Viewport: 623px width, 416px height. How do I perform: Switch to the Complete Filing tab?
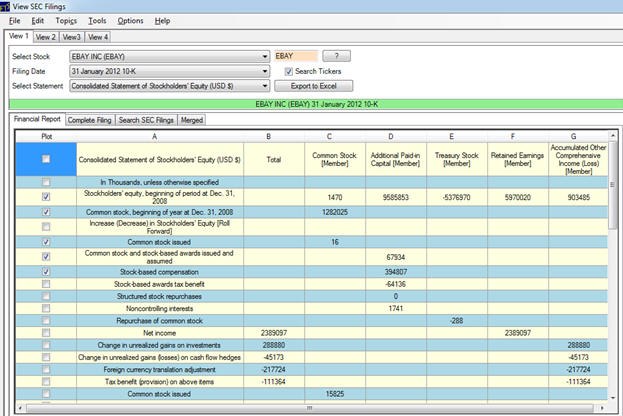[89, 120]
